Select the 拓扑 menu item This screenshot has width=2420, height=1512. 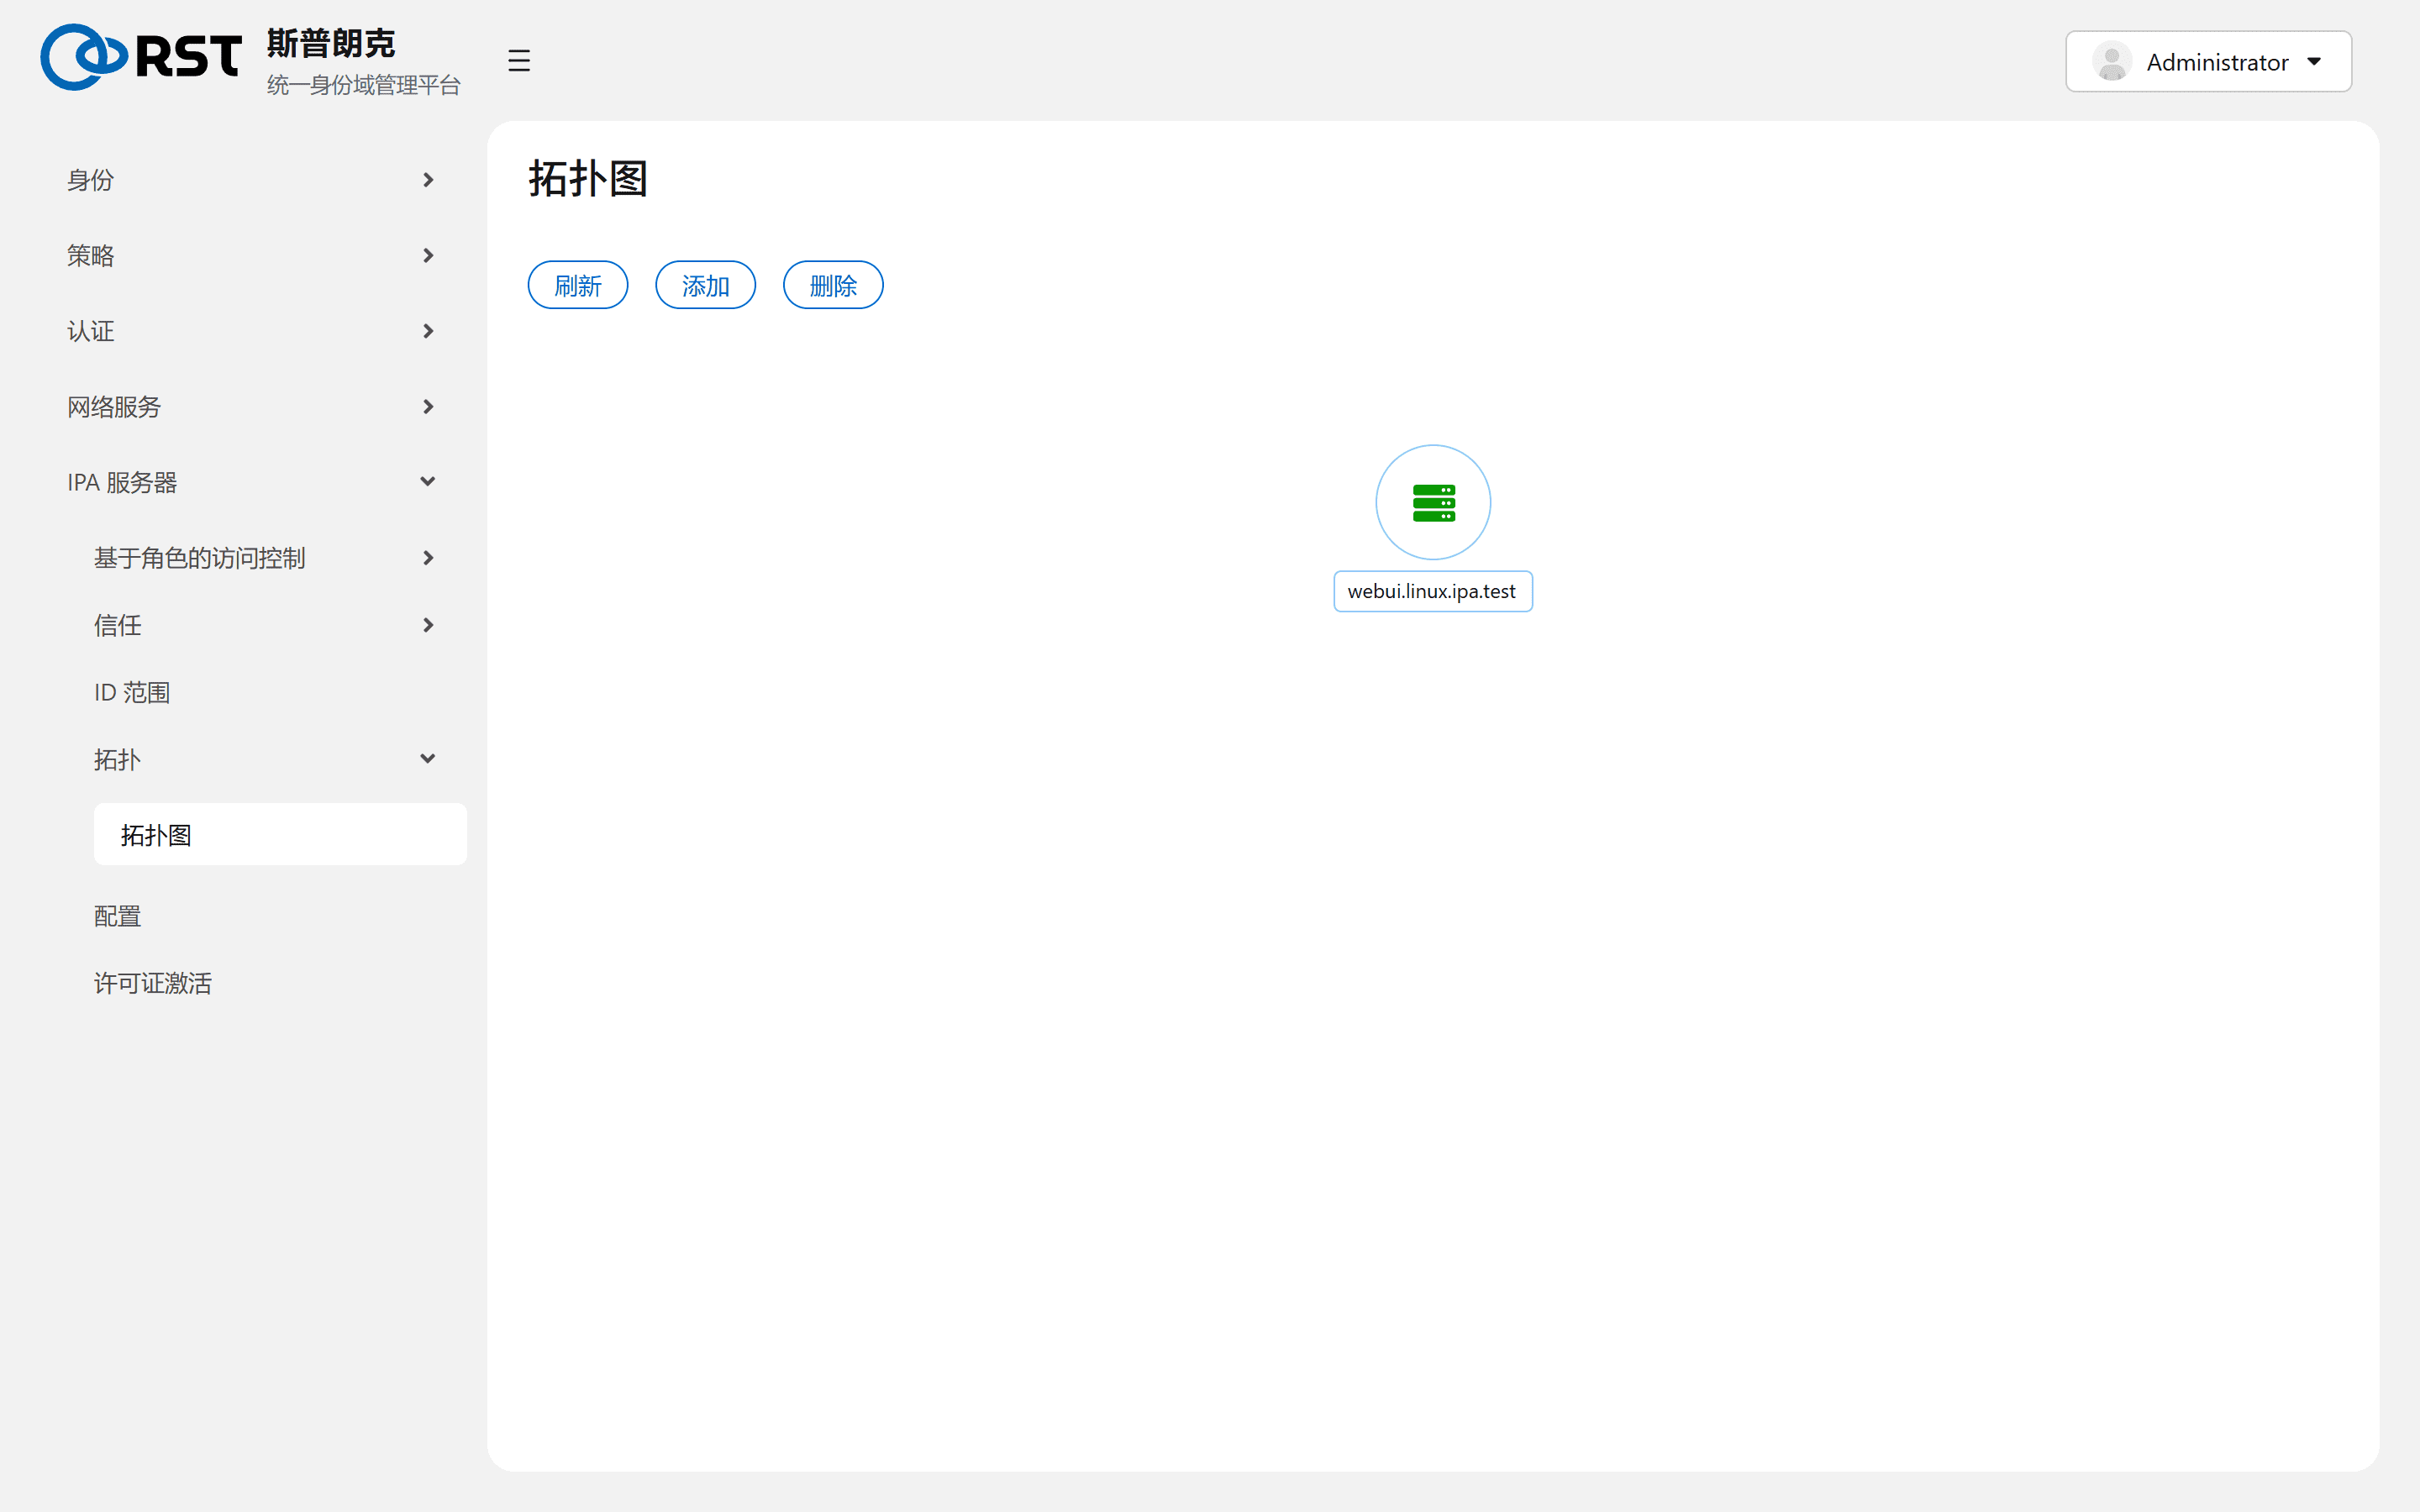tap(118, 759)
